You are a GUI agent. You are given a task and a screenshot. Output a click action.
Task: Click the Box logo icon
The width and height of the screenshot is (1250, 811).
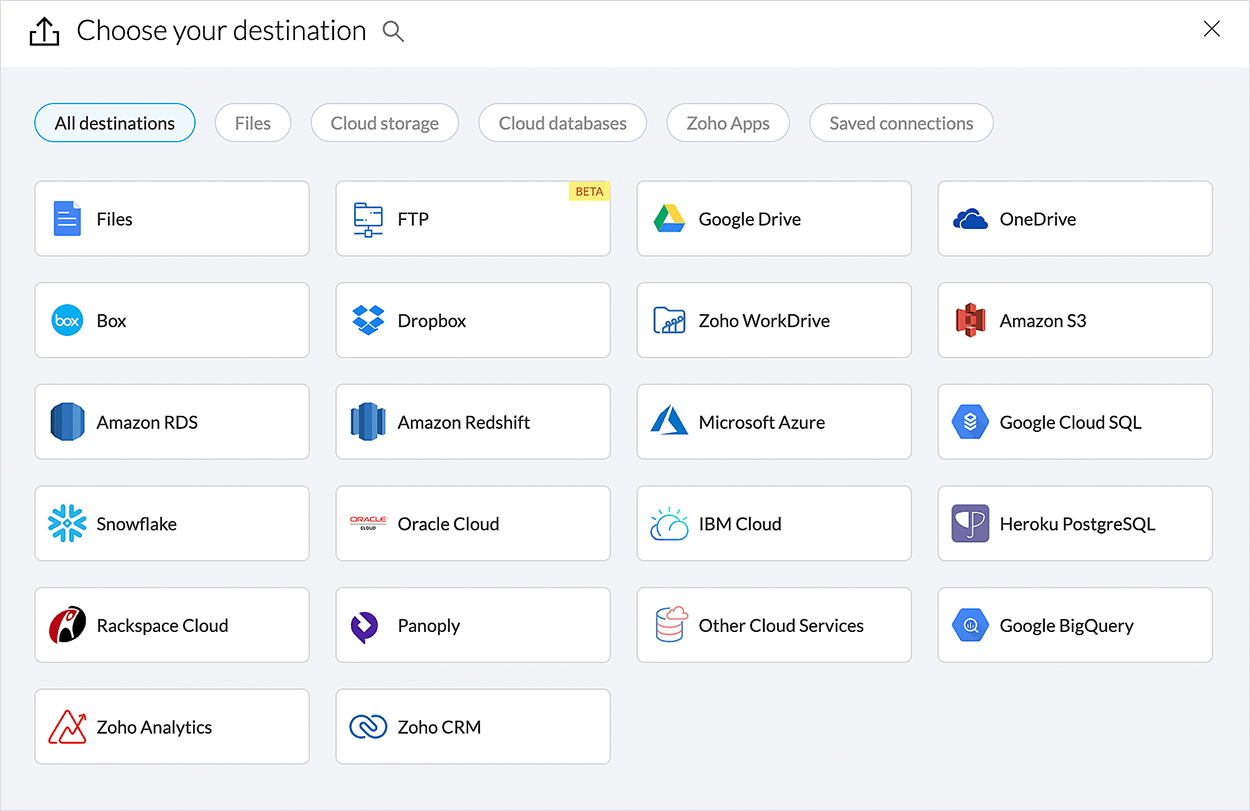[x=67, y=320]
